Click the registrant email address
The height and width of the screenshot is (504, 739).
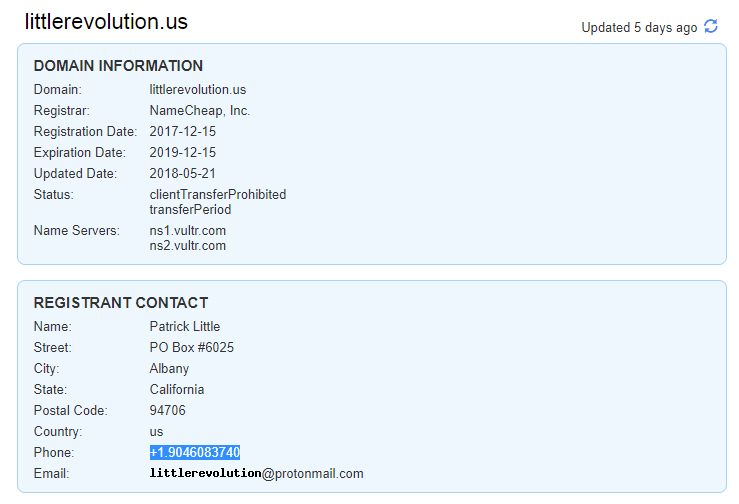[257, 473]
